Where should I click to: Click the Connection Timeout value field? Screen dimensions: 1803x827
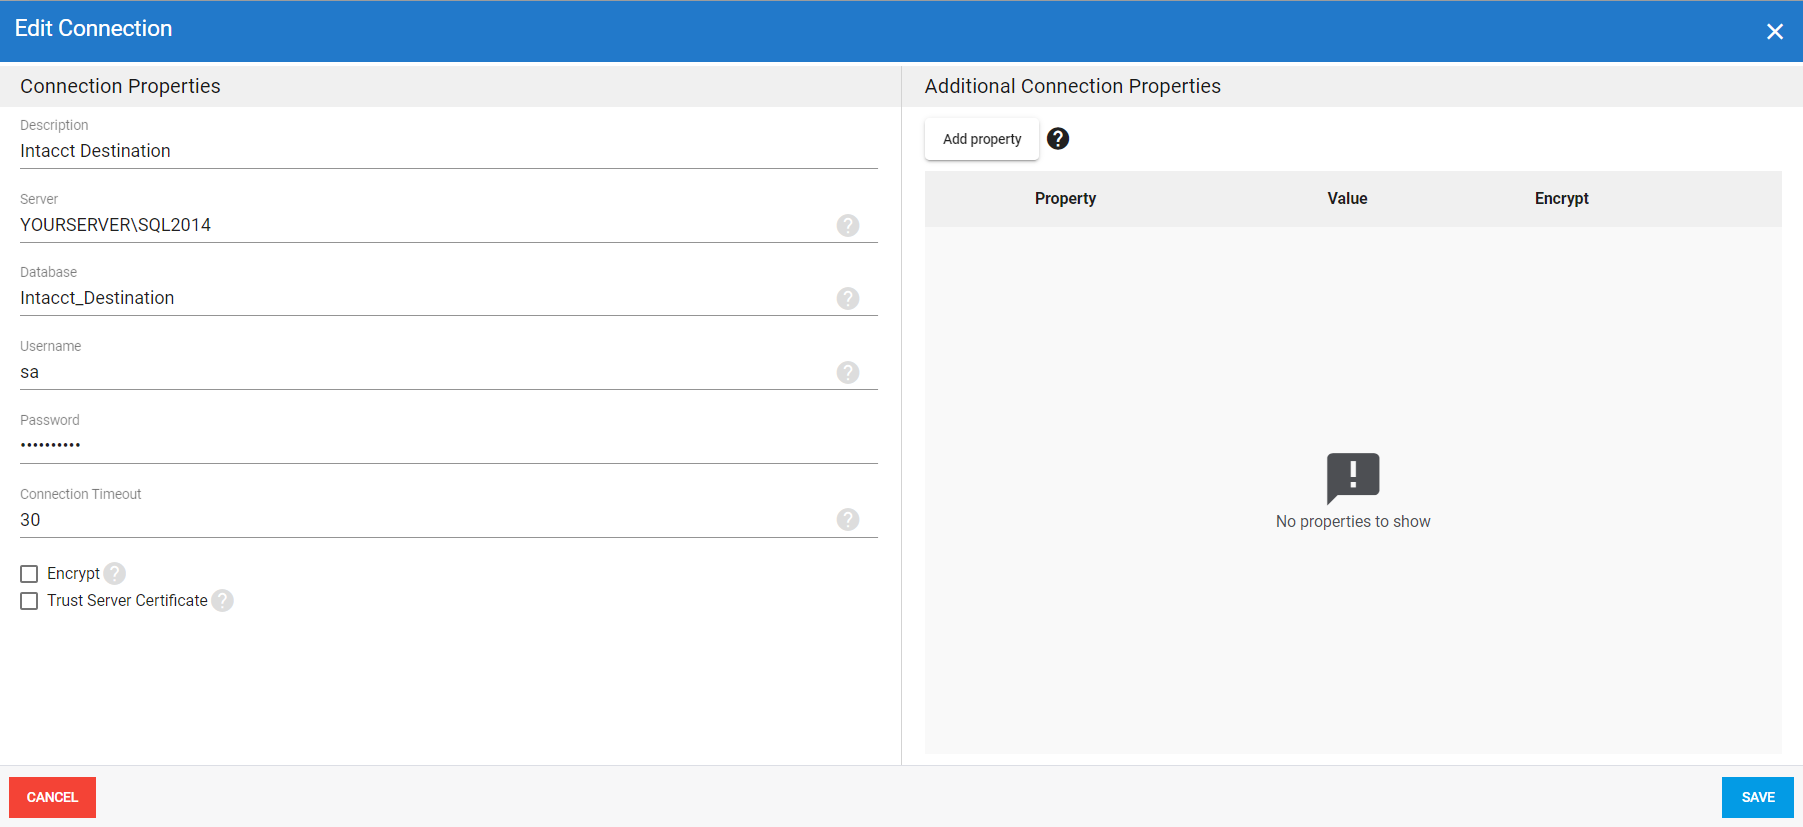point(420,520)
